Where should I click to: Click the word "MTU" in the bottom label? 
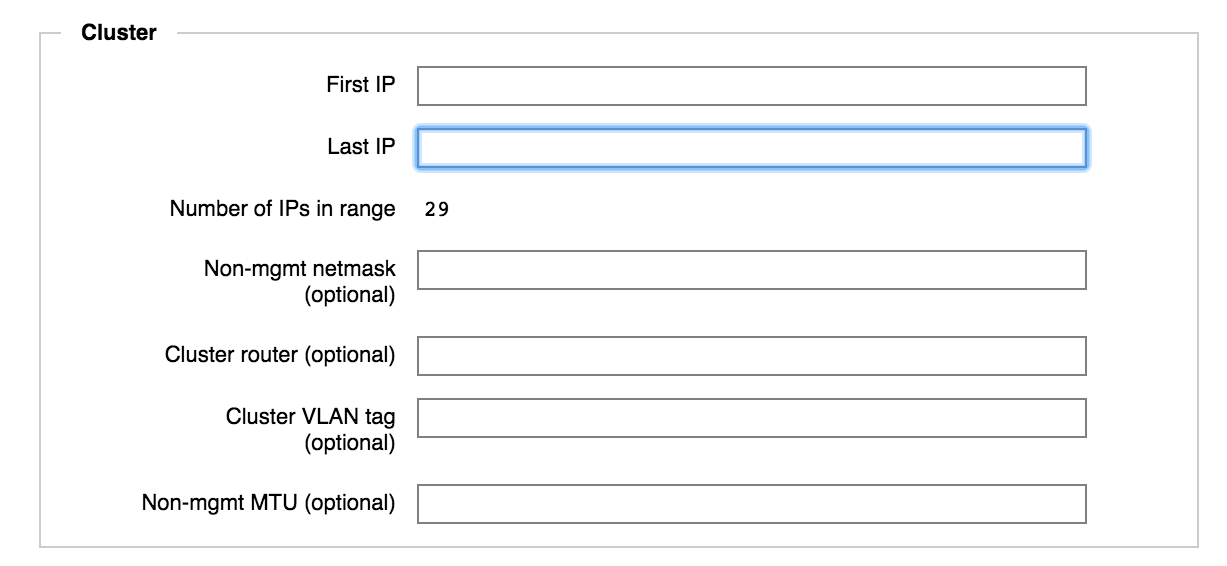[277, 503]
